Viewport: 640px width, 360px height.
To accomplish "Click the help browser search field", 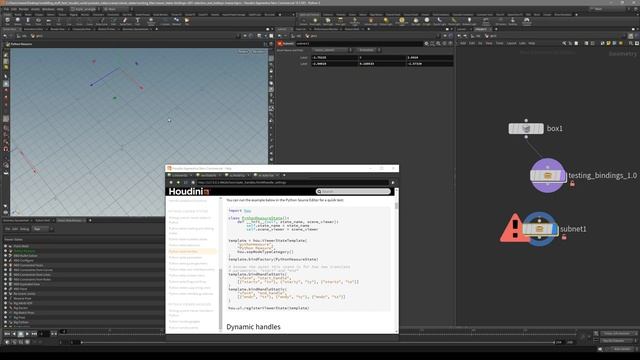I will pos(353,191).
